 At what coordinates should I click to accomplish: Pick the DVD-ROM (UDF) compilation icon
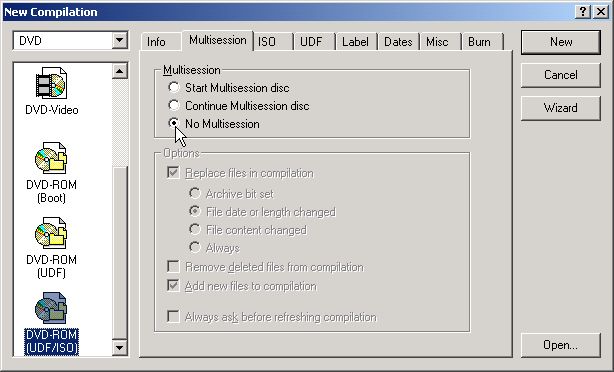(x=51, y=247)
